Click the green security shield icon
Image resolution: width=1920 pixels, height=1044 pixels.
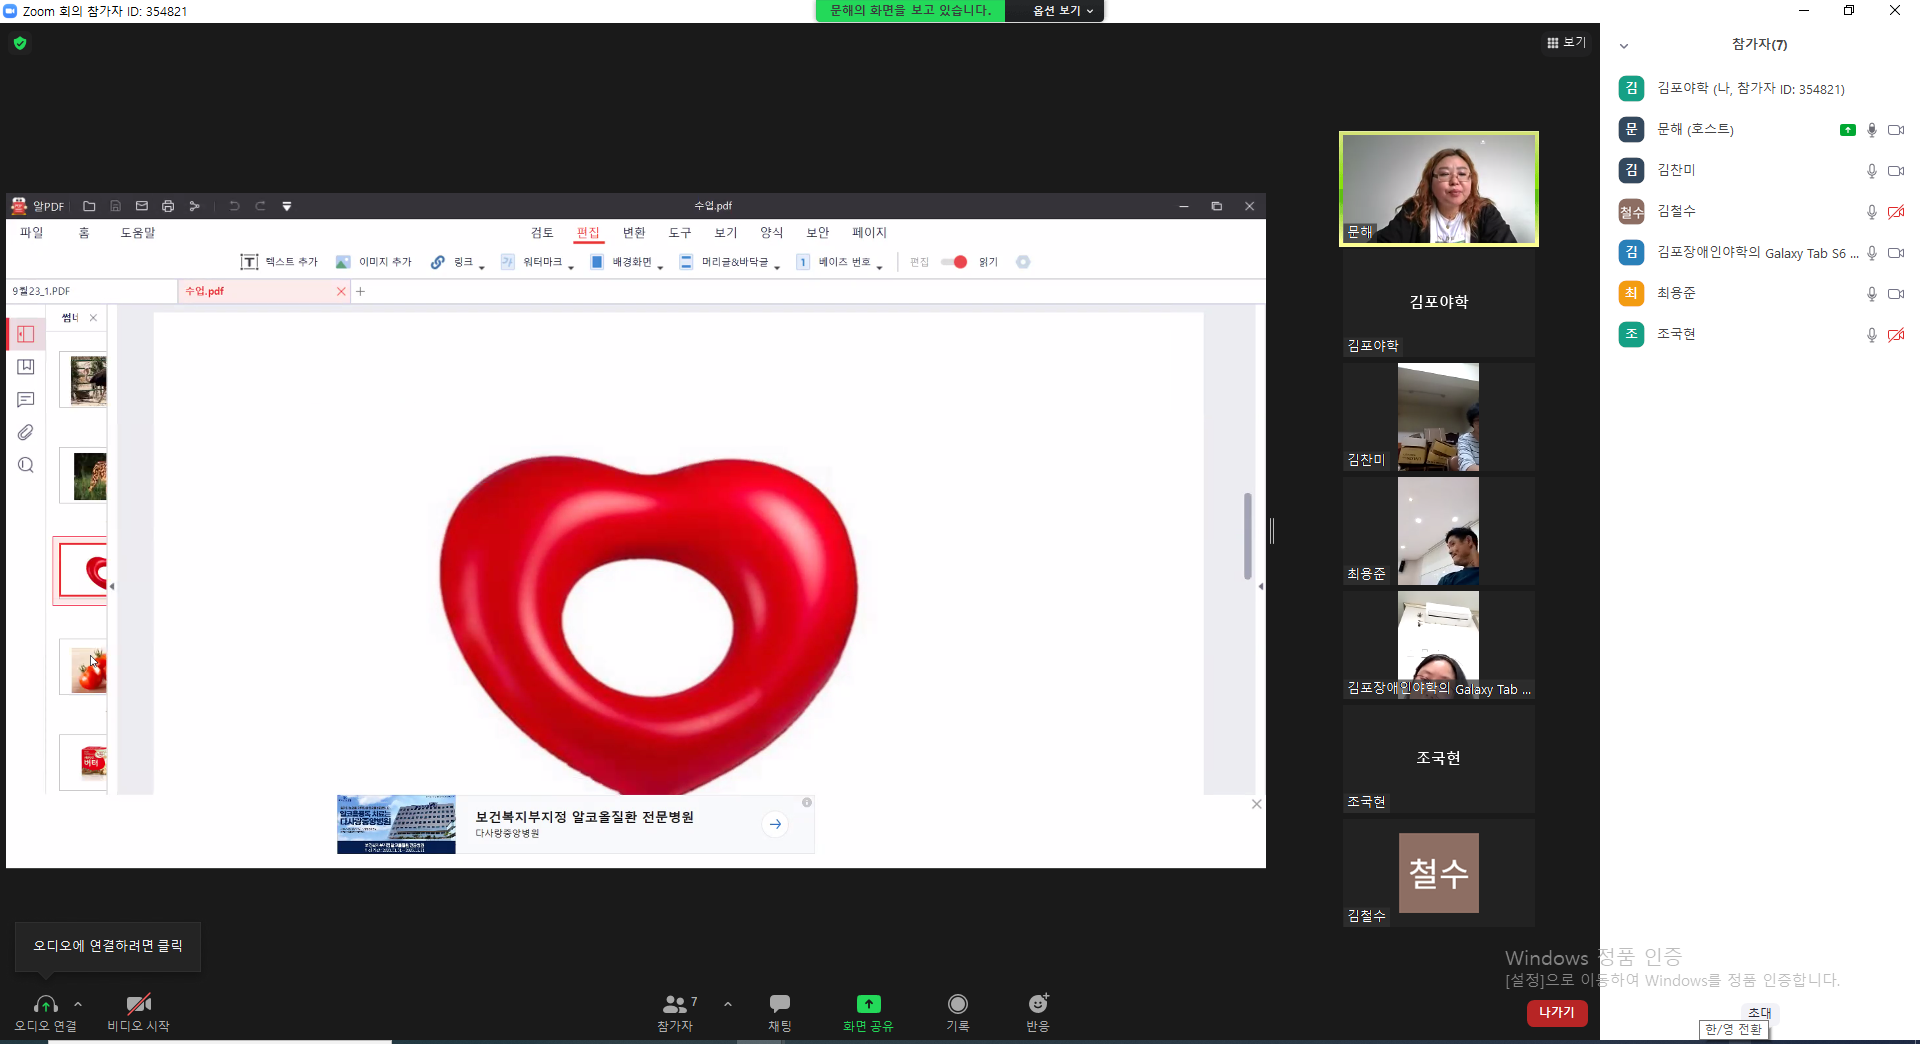tap(20, 43)
